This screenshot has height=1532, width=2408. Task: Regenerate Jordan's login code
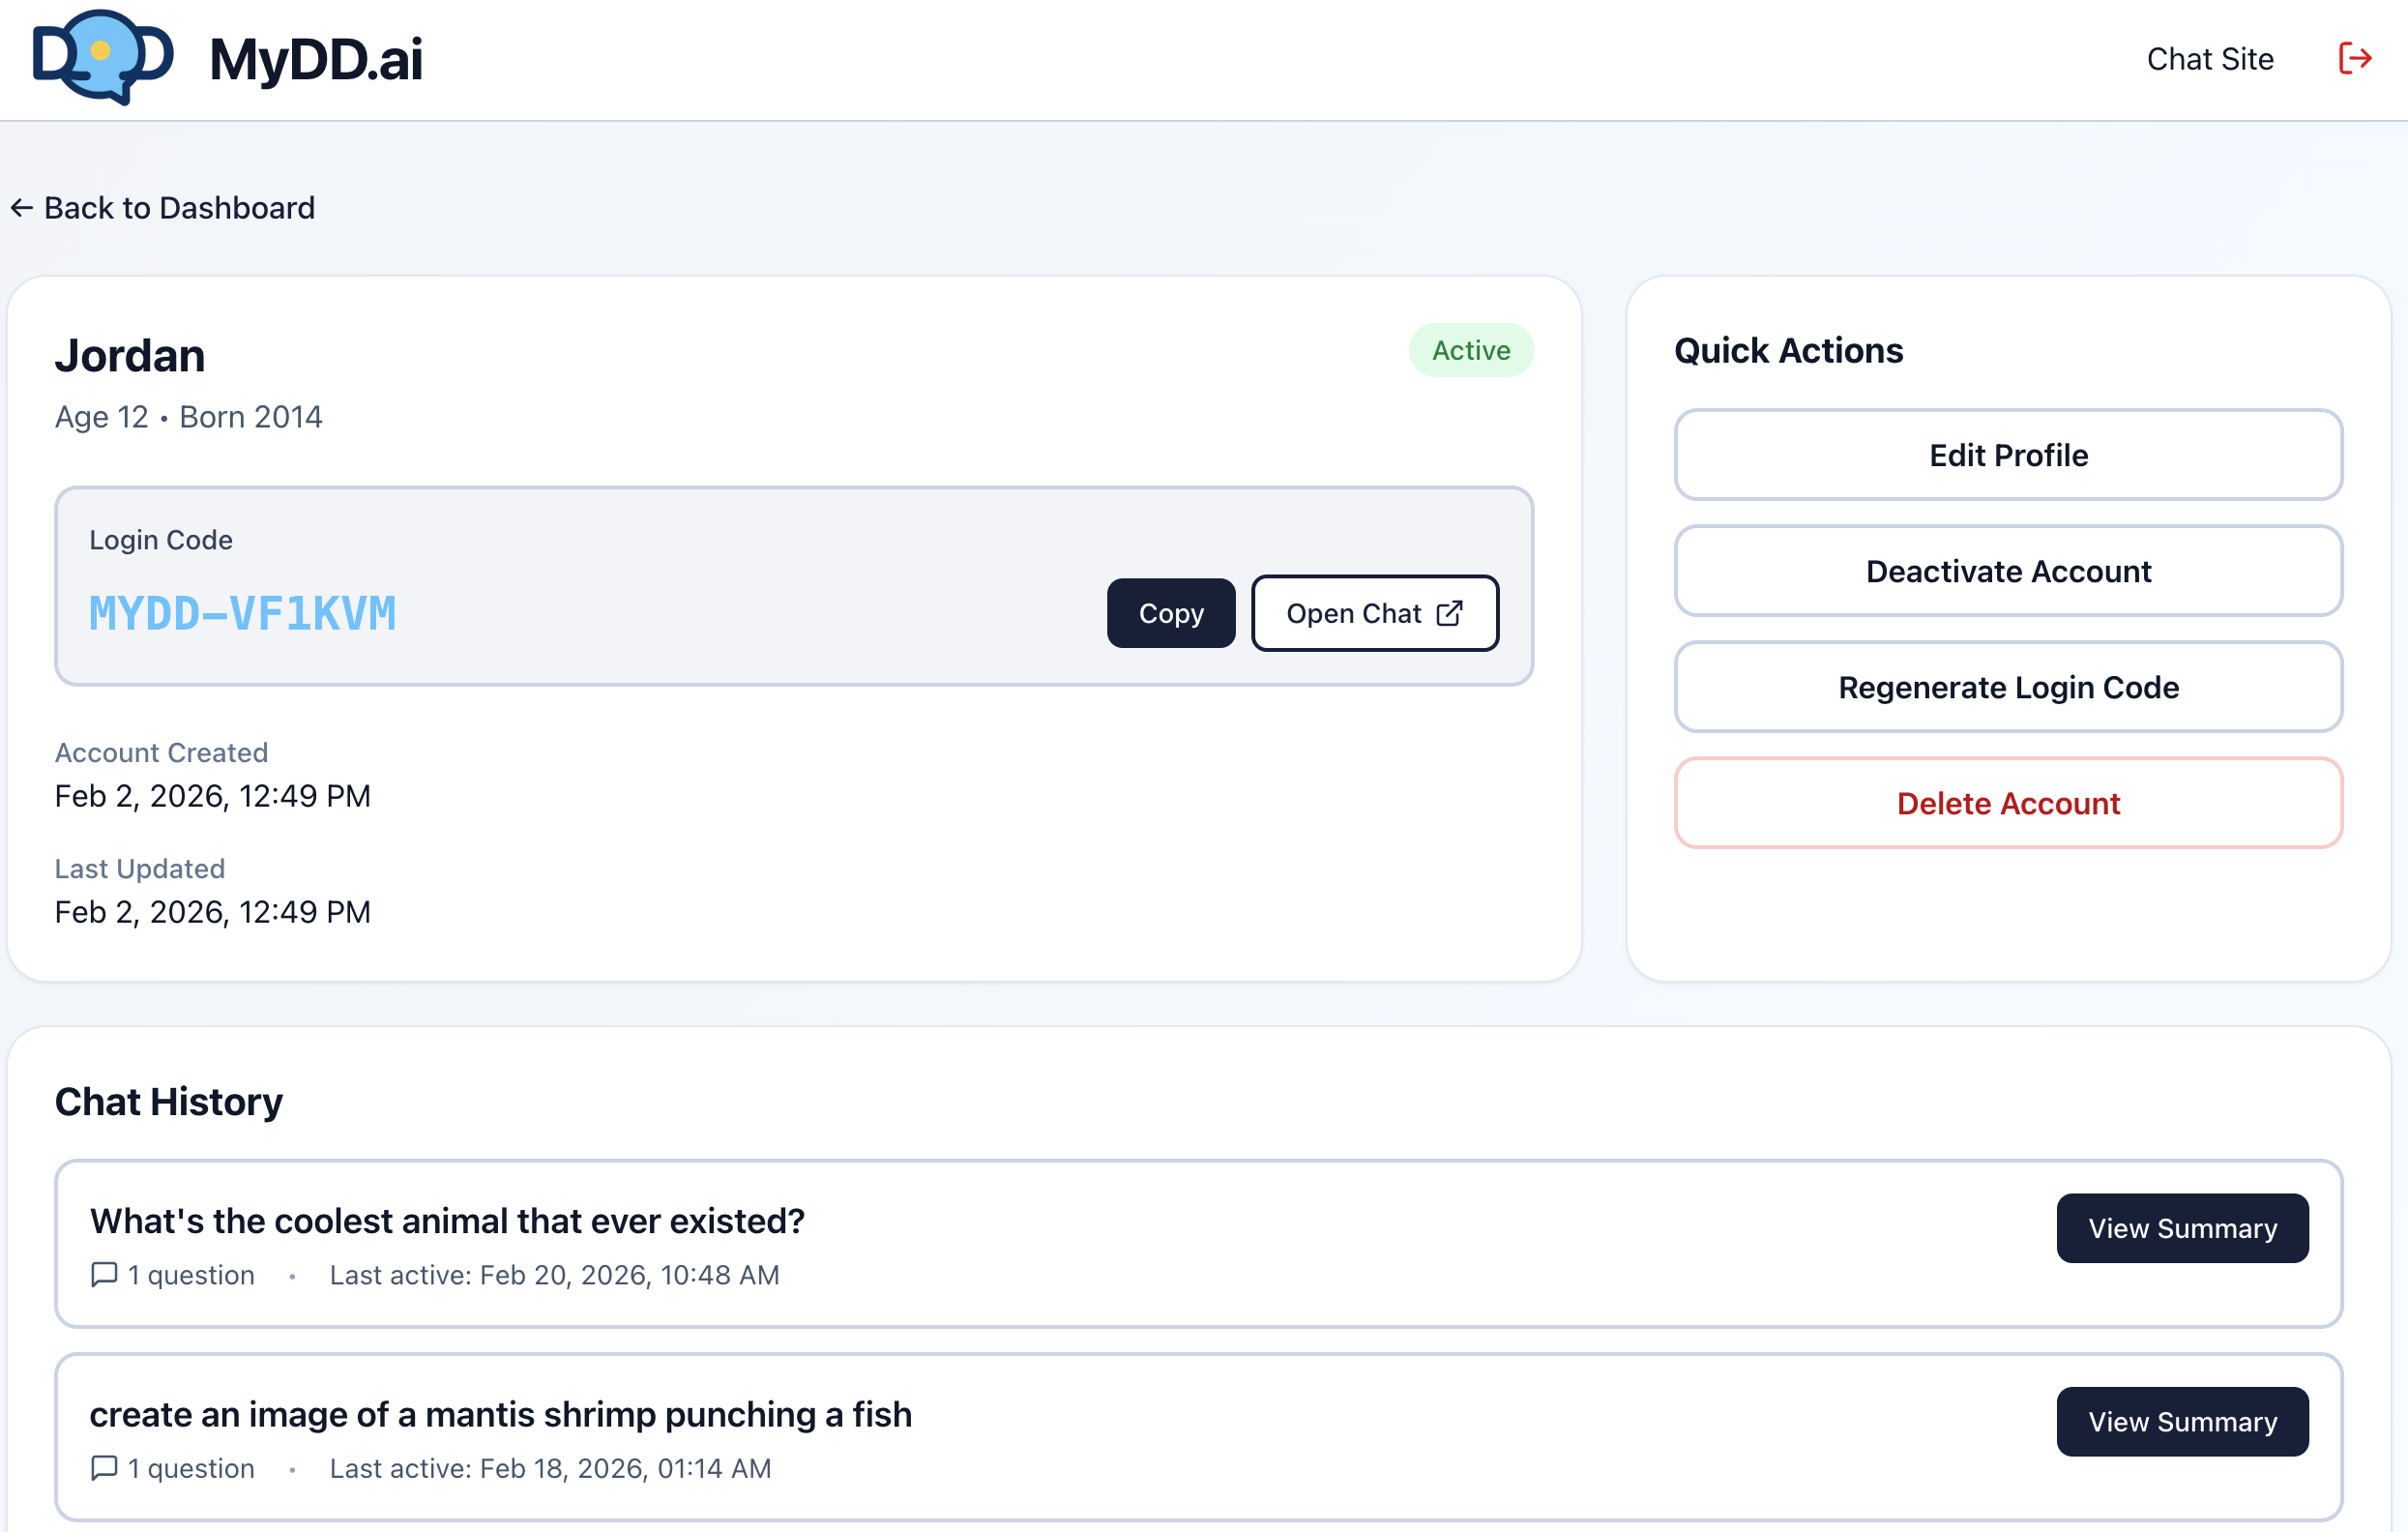pyautogui.click(x=2007, y=687)
